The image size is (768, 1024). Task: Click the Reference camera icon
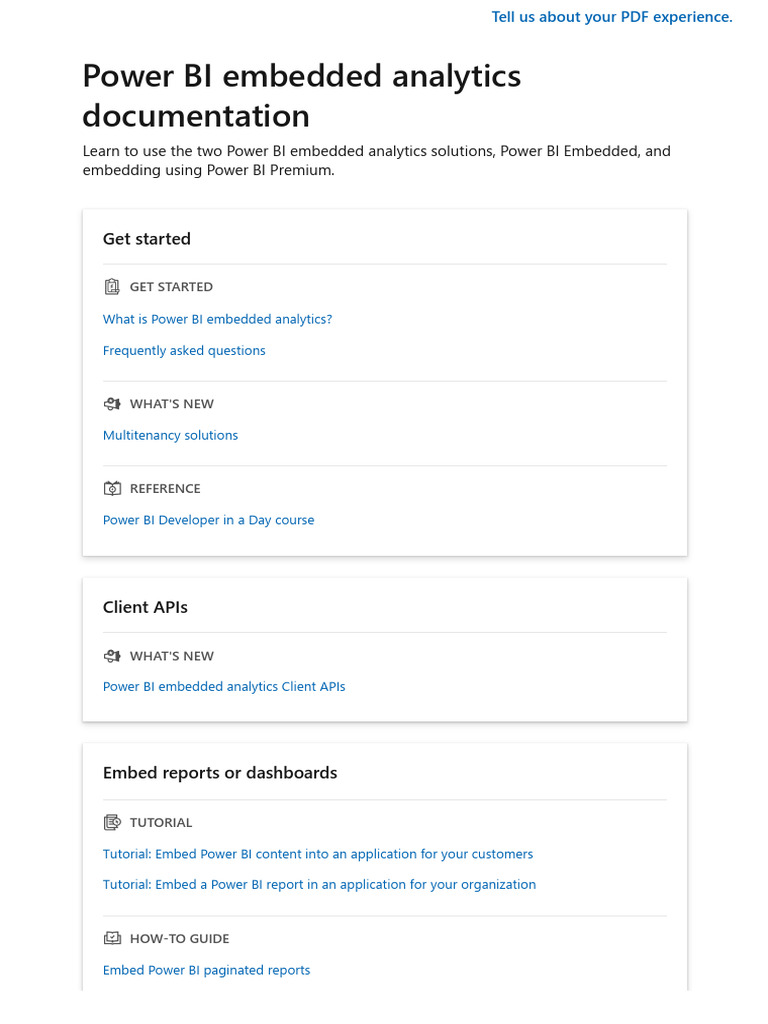click(x=112, y=489)
